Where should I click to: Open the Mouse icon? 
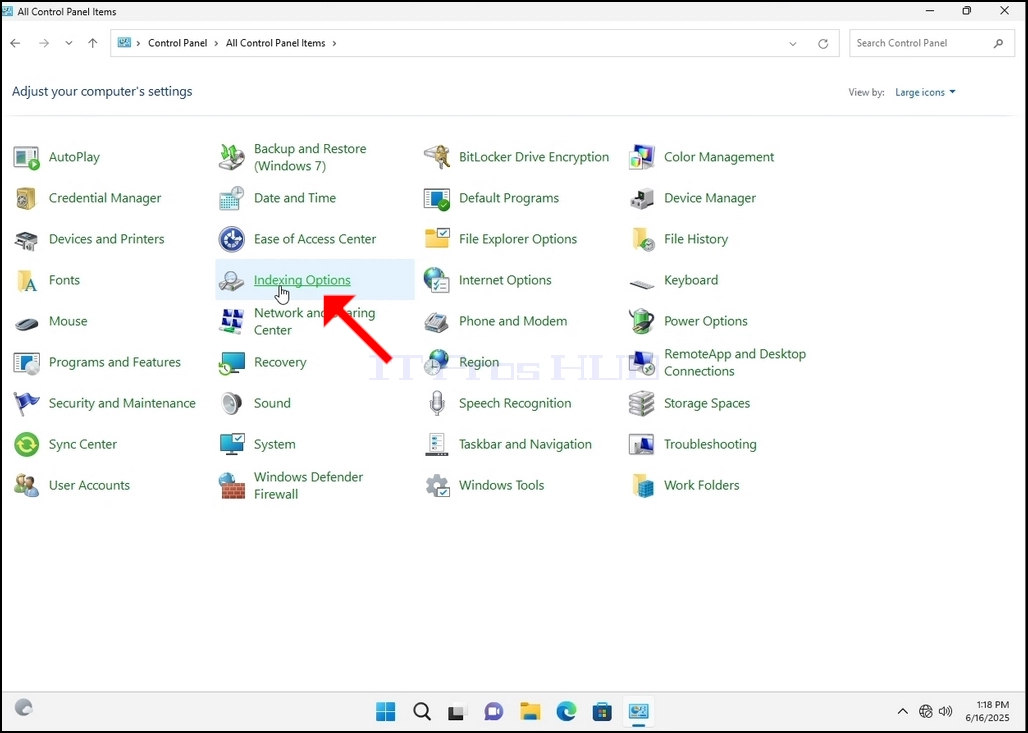click(x=26, y=323)
